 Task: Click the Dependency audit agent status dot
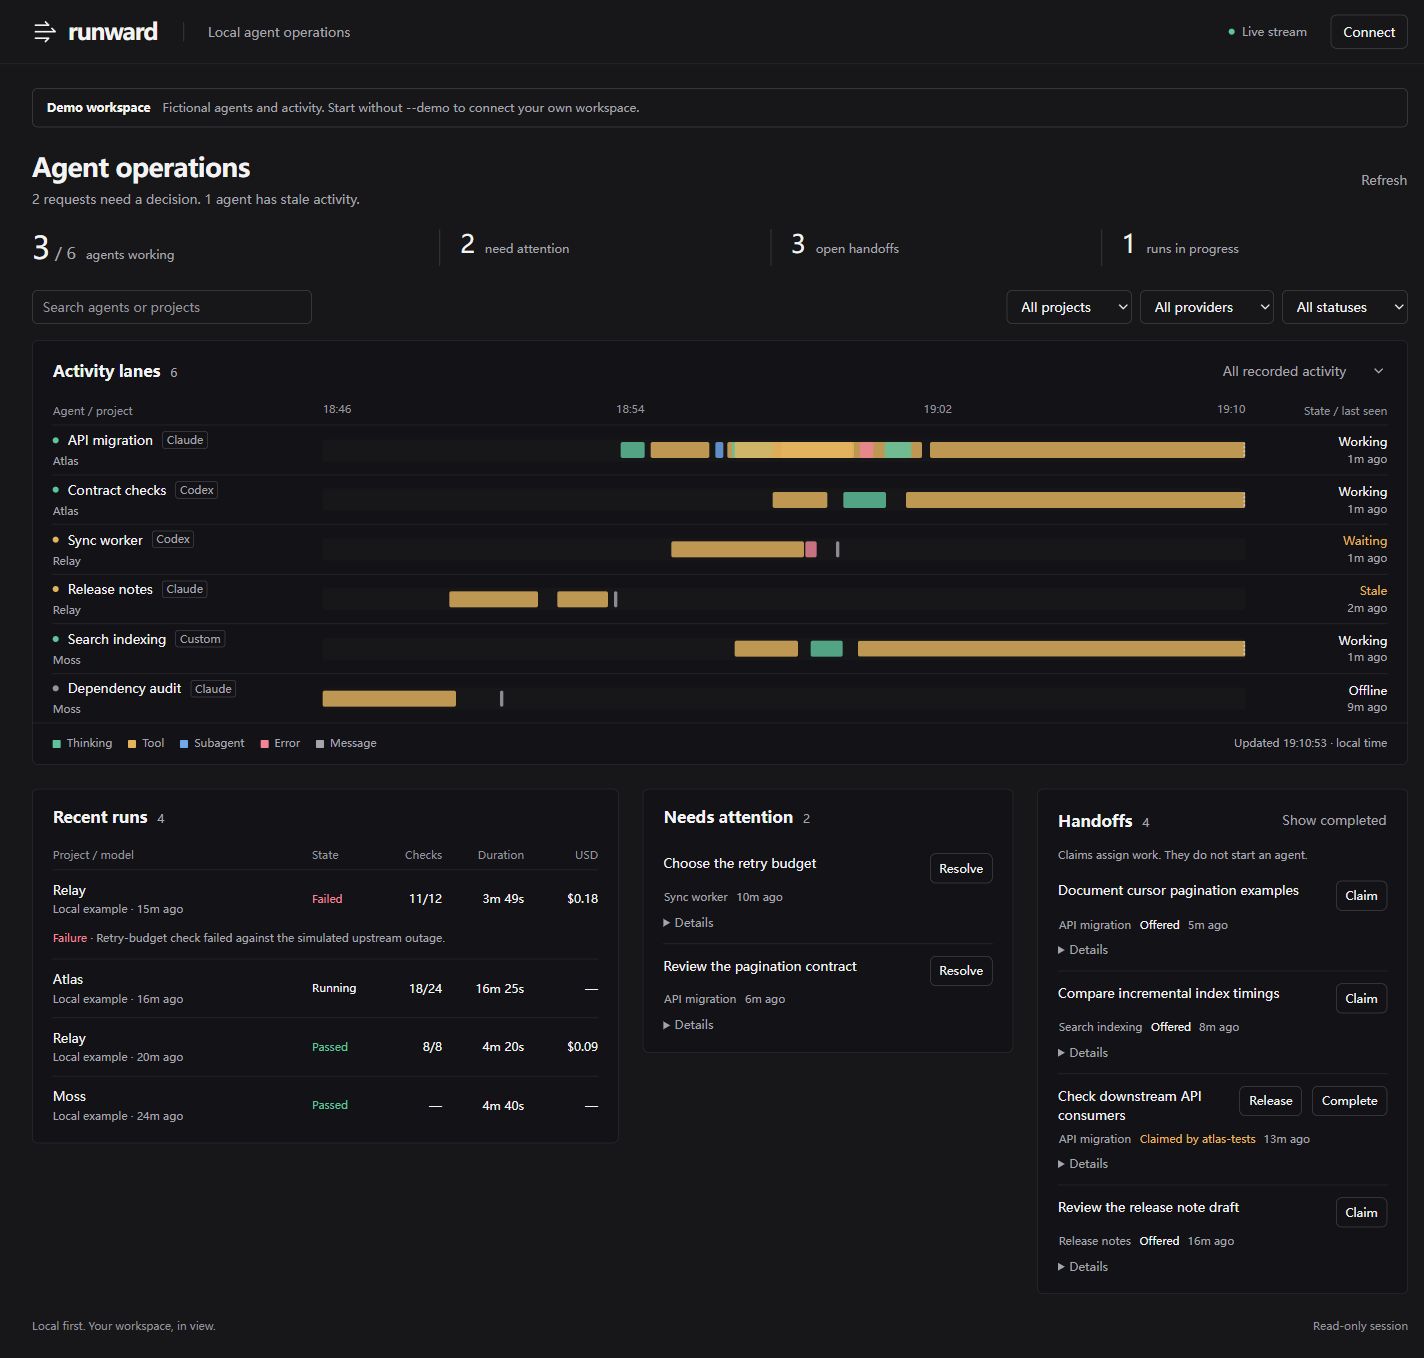pyautogui.click(x=56, y=688)
